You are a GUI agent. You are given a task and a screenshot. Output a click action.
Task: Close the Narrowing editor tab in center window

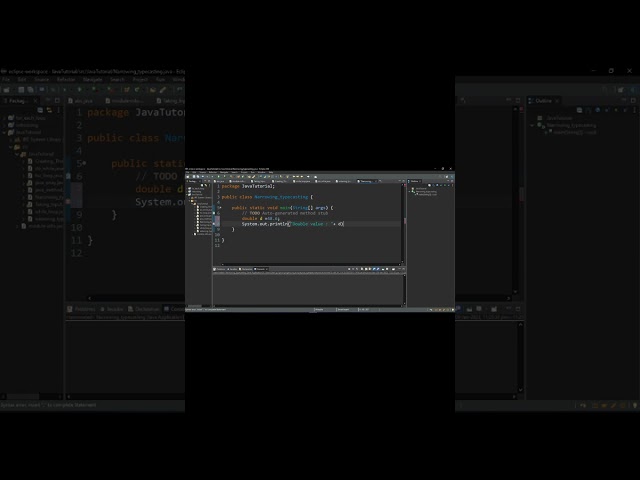coord(376,181)
